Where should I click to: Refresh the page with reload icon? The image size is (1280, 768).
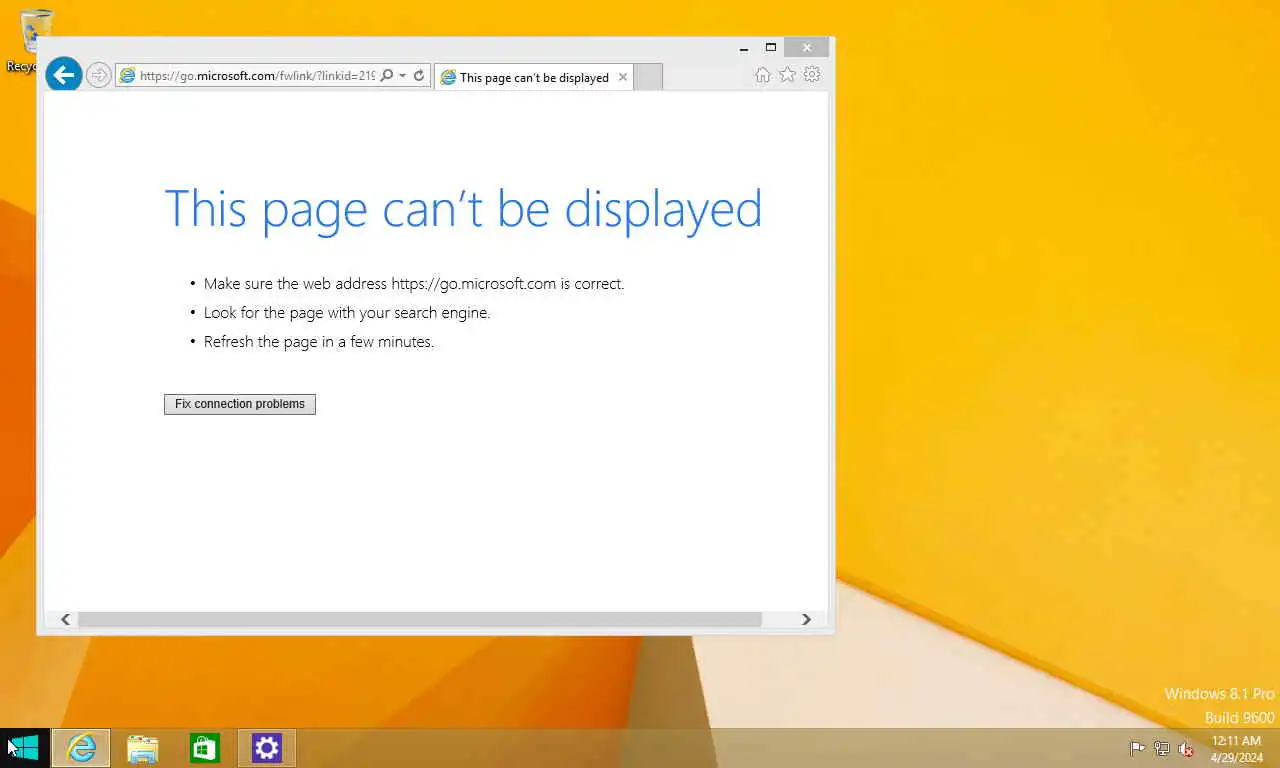click(419, 75)
